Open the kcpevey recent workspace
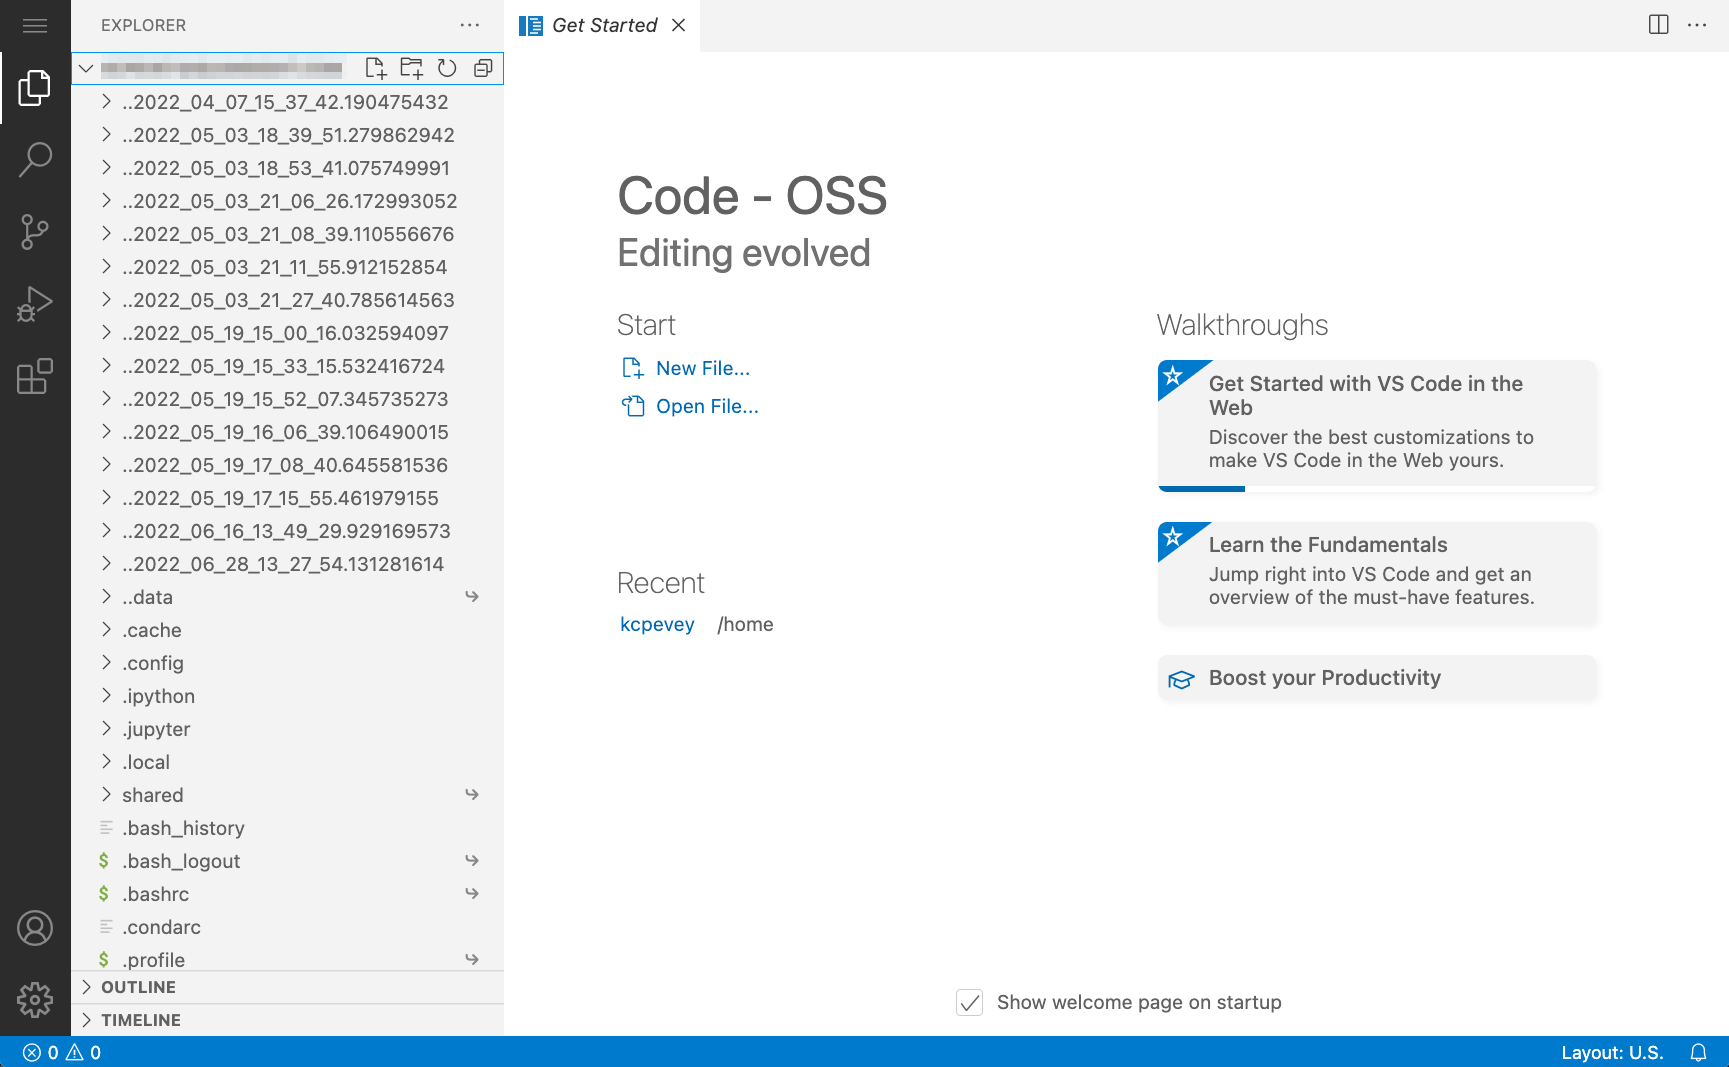 point(657,623)
